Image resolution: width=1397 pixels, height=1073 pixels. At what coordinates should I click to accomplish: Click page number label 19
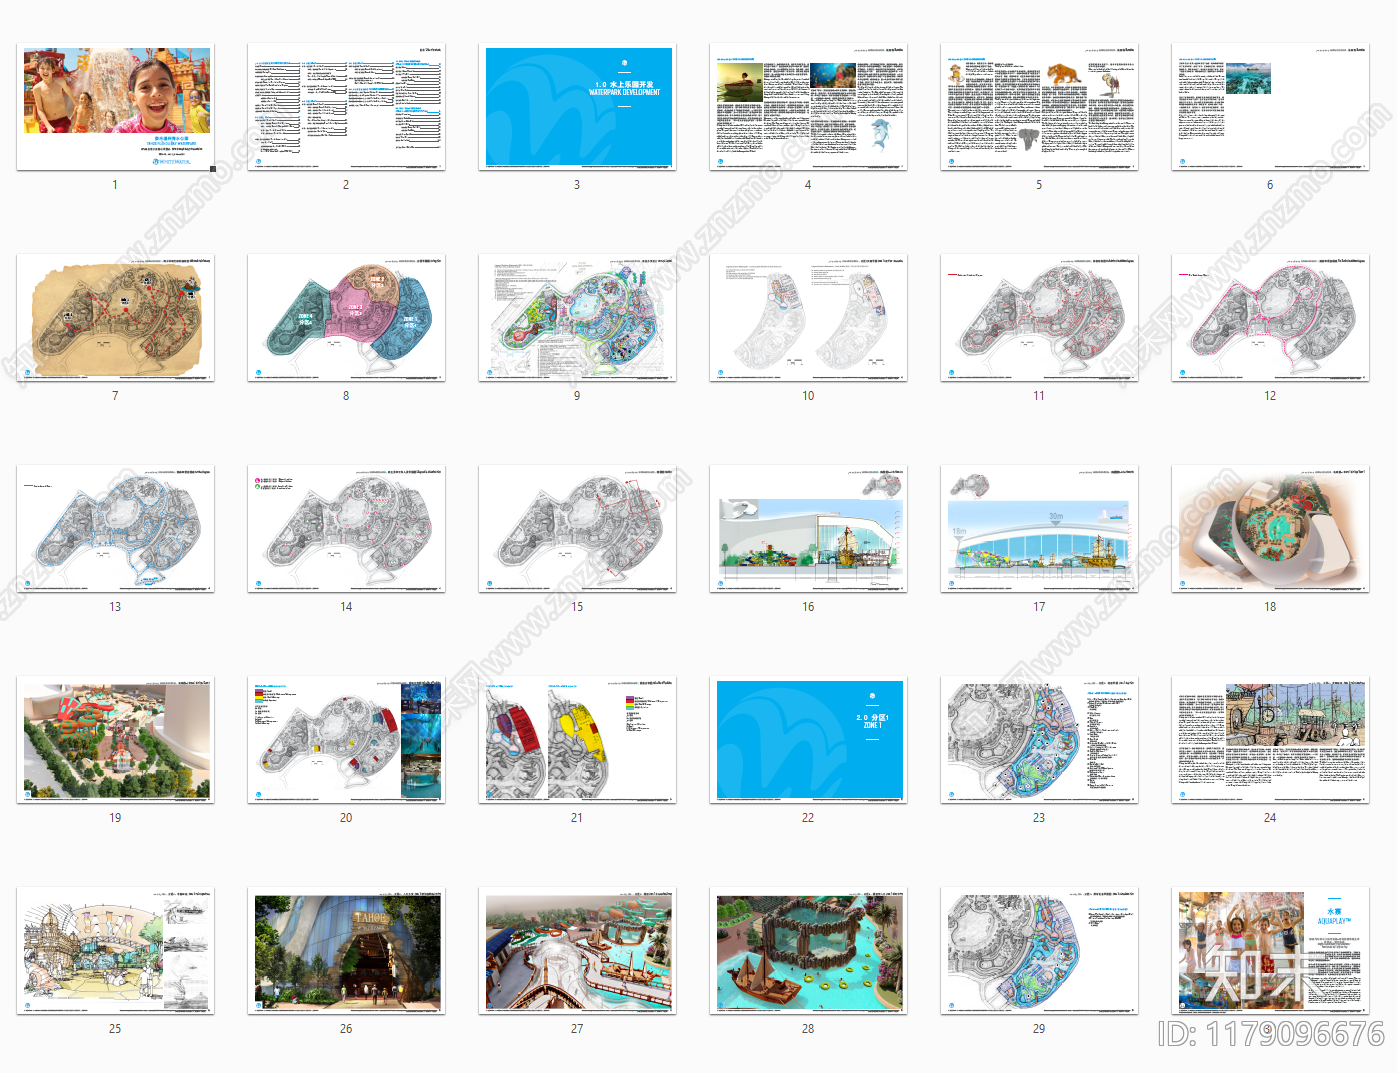point(115,818)
